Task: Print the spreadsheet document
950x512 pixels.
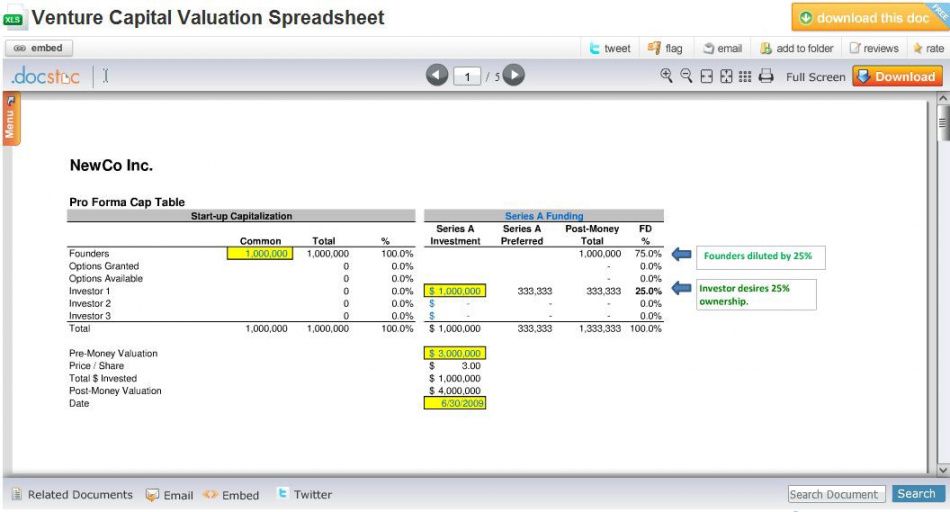Action: click(x=766, y=76)
